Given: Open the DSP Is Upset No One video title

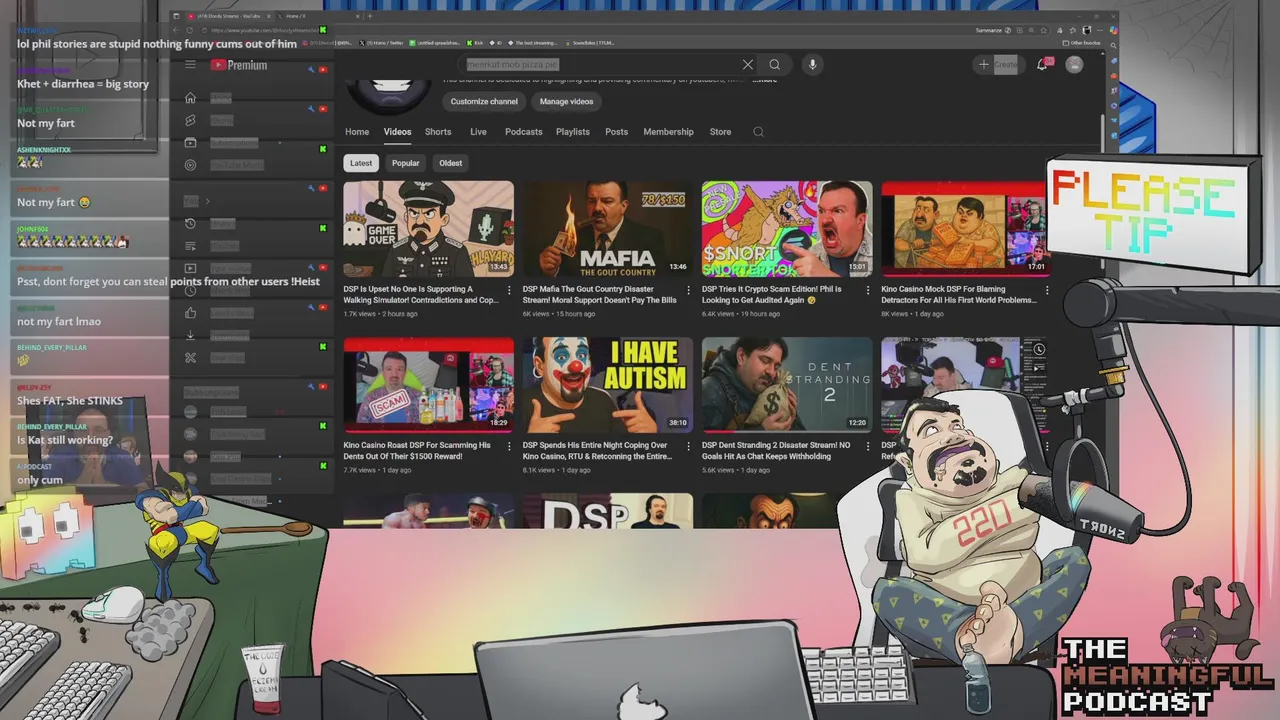Looking at the screenshot, I should pyautogui.click(x=421, y=294).
